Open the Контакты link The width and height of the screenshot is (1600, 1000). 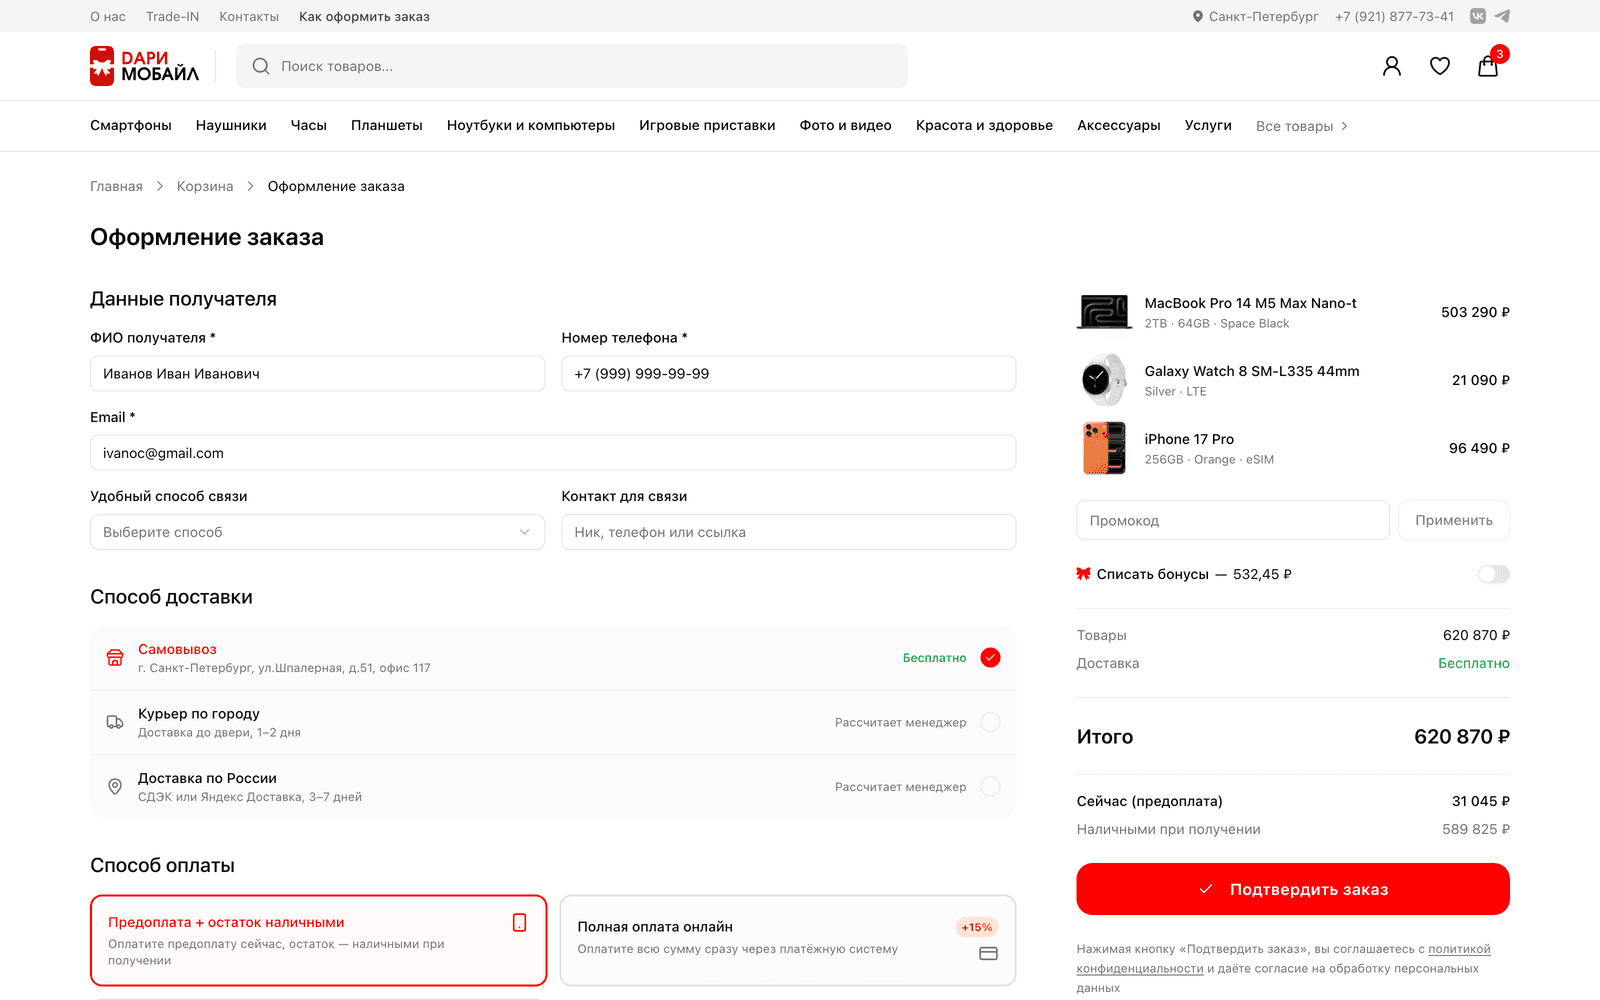click(x=249, y=16)
